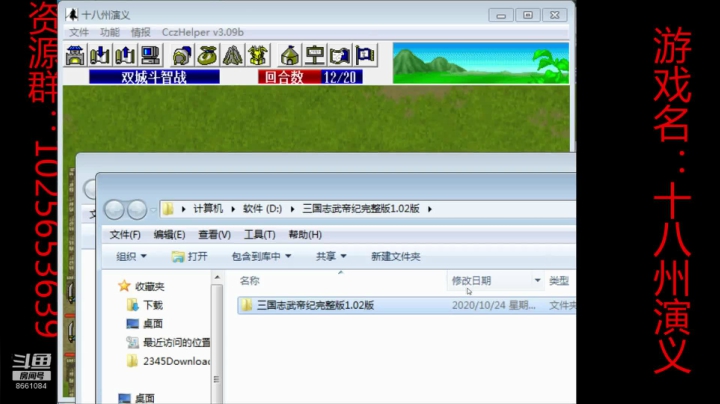
Task: Open Explorer's 文件(F) menu
Action: click(125, 235)
